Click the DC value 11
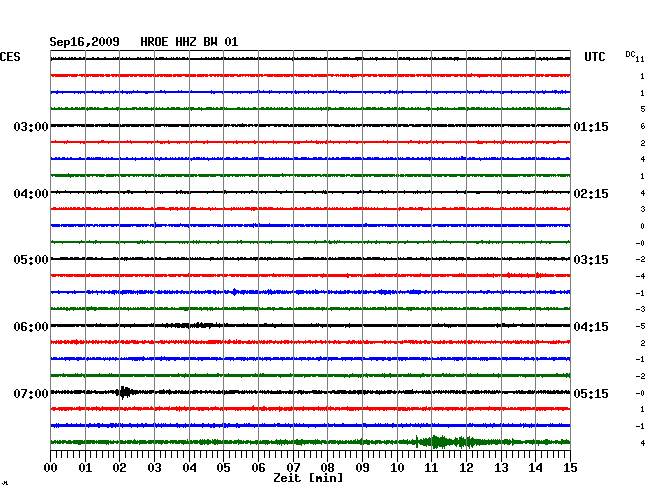Image resolution: width=650 pixels, height=494 pixels. coord(640,60)
